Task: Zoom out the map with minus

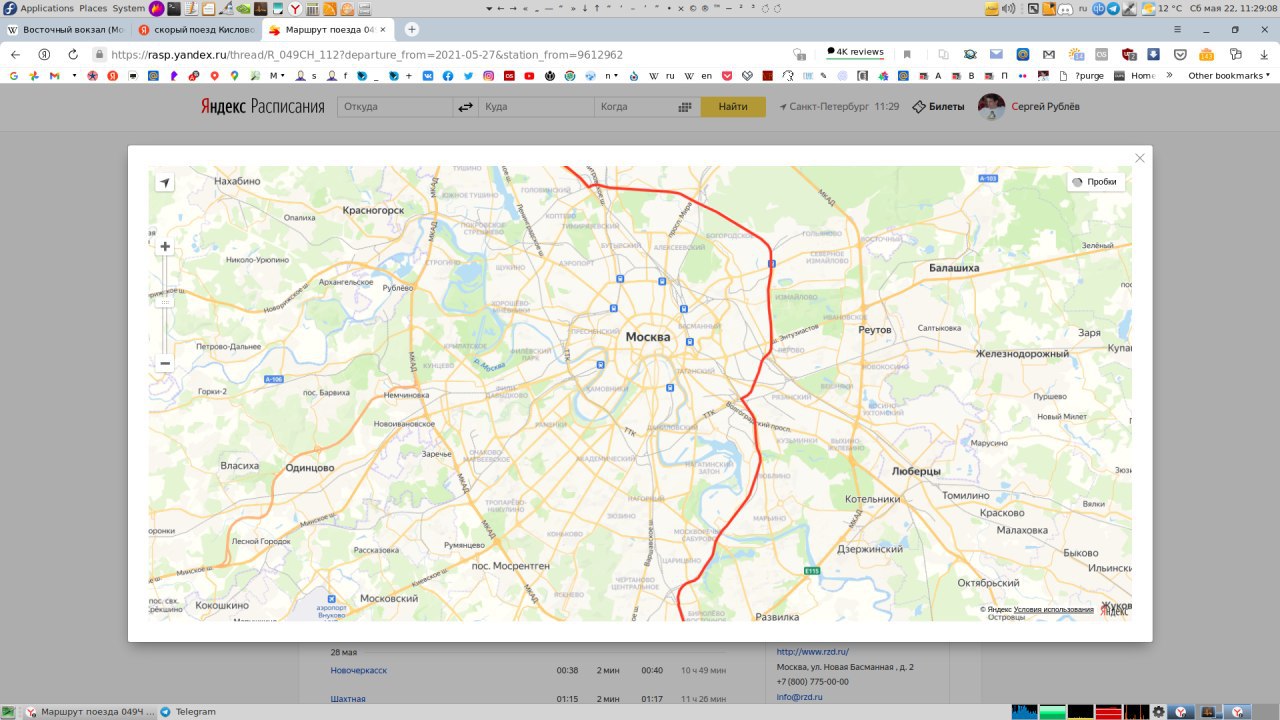Action: tap(165, 363)
